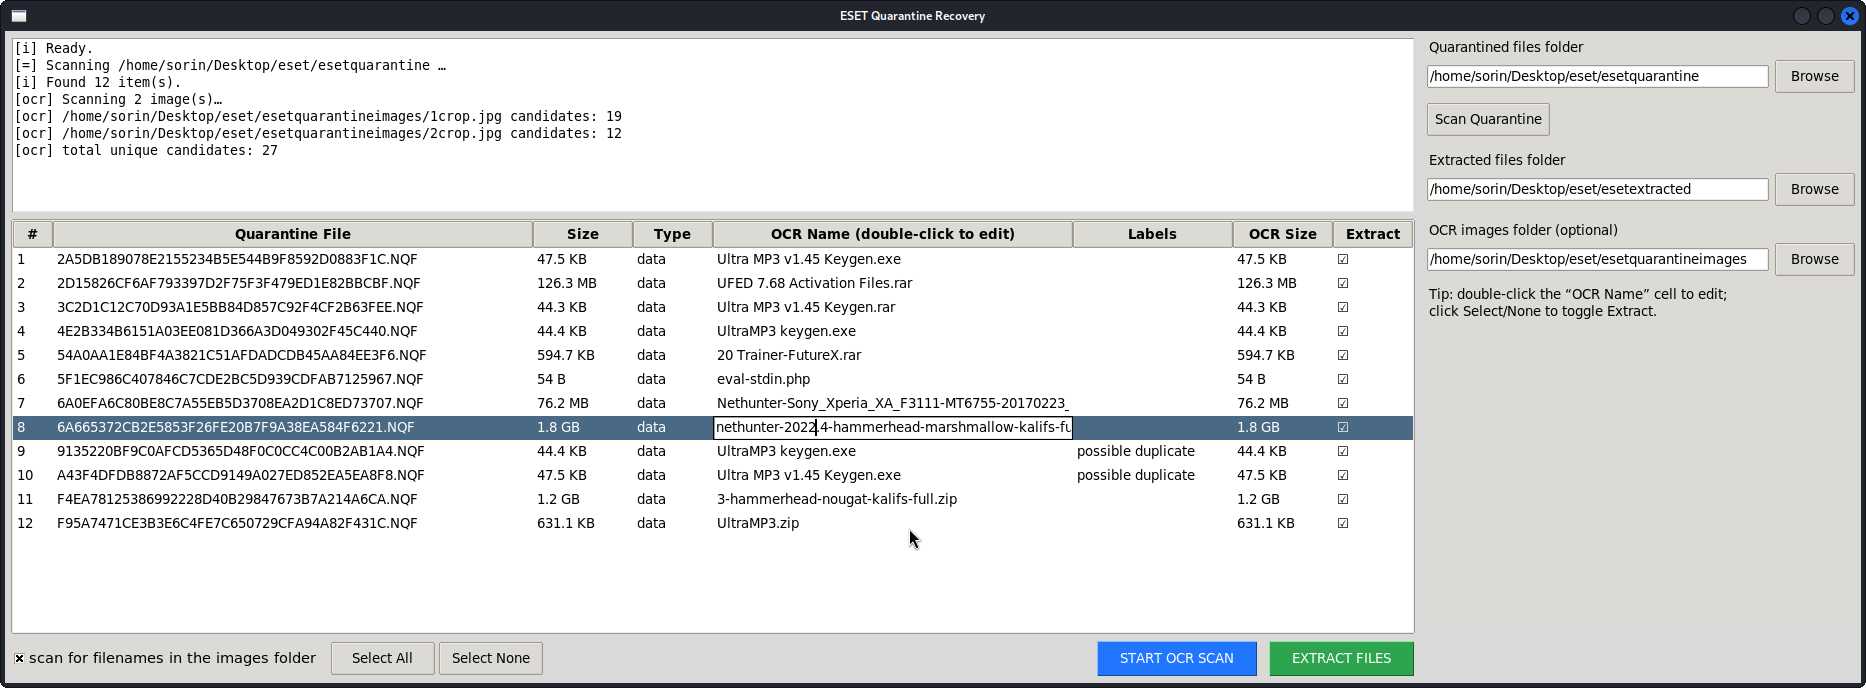Focus the quarantined files folder path field
1866x688 pixels.
click(x=1597, y=76)
